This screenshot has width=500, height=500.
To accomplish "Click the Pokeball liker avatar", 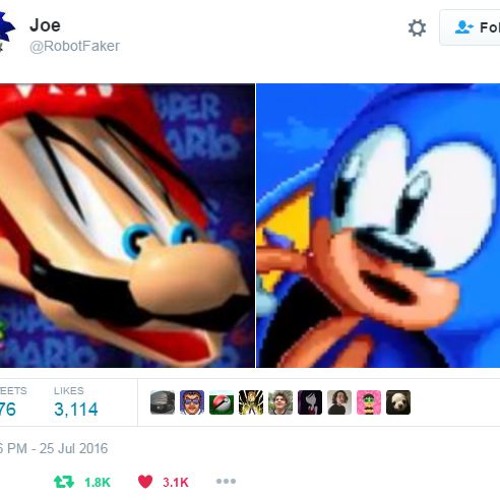I will click(x=221, y=402).
